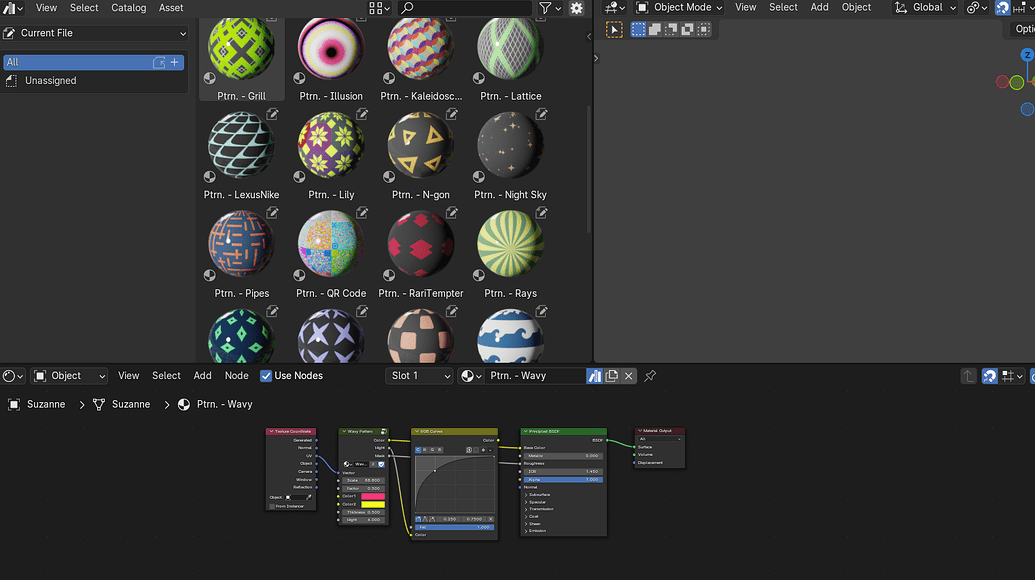
Task: Select the Ptrn. - RariTempter material thumbnail
Action: (420, 243)
